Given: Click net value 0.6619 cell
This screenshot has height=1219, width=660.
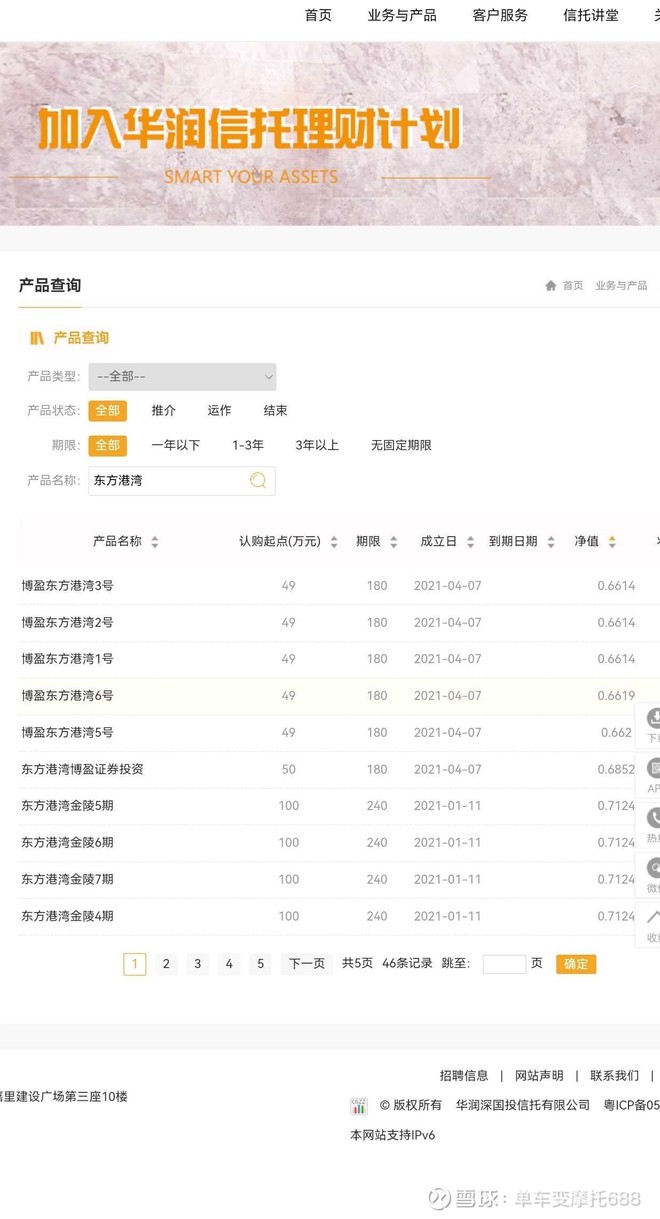Looking at the screenshot, I should point(616,696).
